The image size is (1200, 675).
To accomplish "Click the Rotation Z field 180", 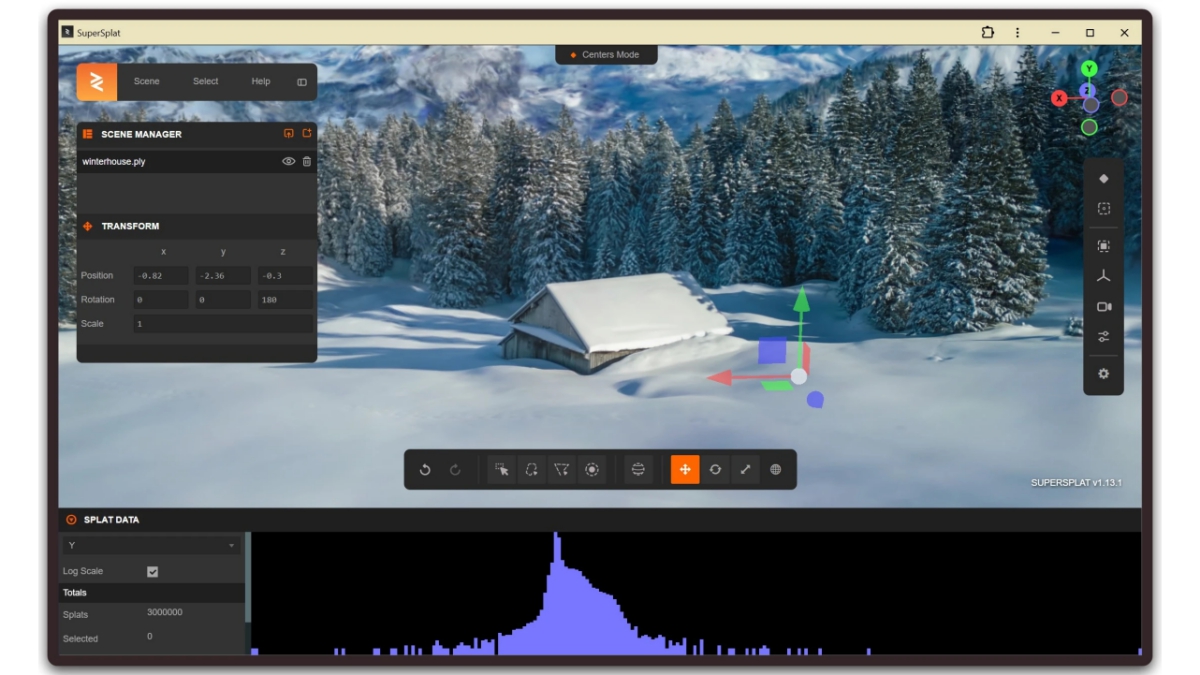I will click(x=285, y=299).
